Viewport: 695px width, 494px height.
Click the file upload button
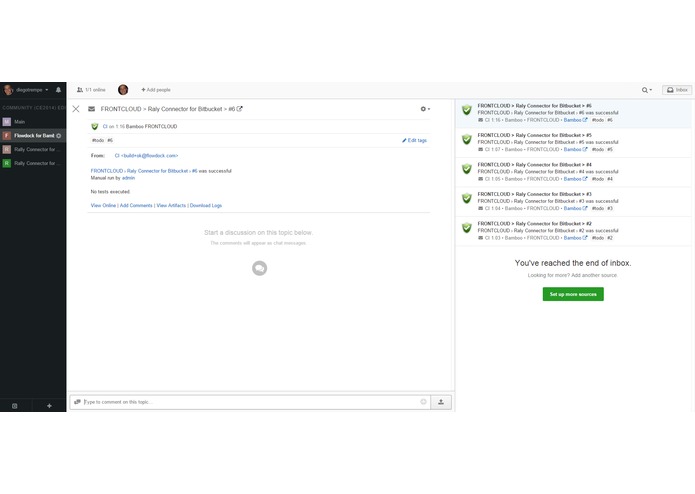441,402
